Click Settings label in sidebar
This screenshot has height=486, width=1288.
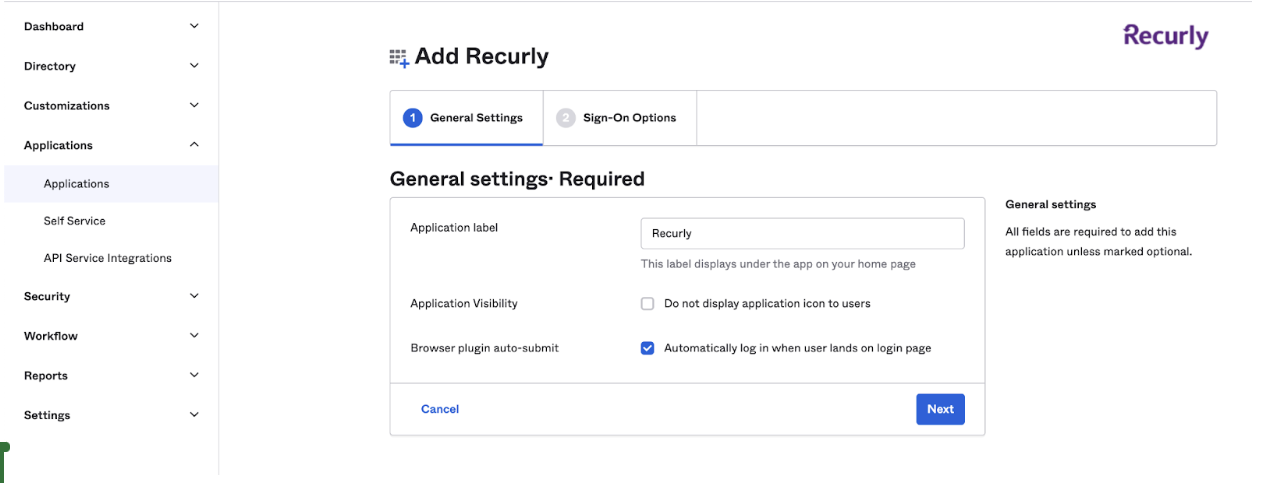coord(47,415)
